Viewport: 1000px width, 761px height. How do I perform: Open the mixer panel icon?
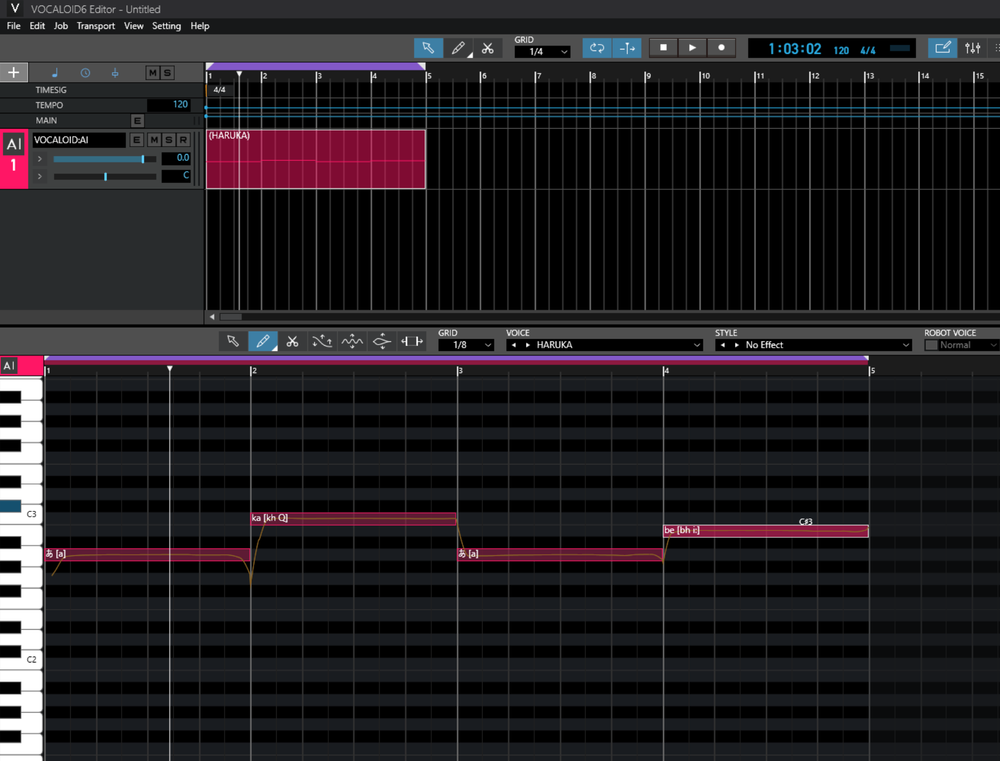tap(973, 48)
